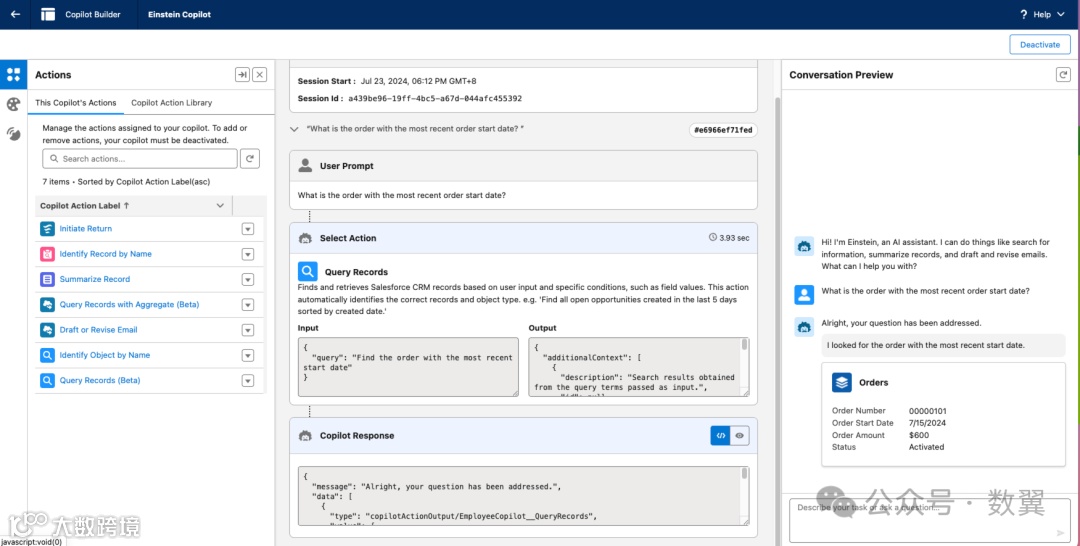Image resolution: width=1080 pixels, height=546 pixels.
Task: Click the dock panel arrow icon in Actions
Action: pyautogui.click(x=242, y=74)
